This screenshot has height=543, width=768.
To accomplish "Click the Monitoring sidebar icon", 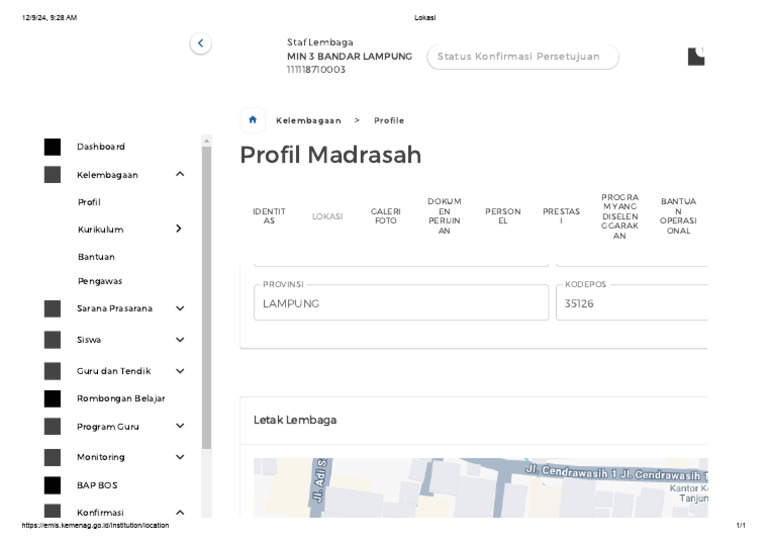I will pyautogui.click(x=52, y=457).
